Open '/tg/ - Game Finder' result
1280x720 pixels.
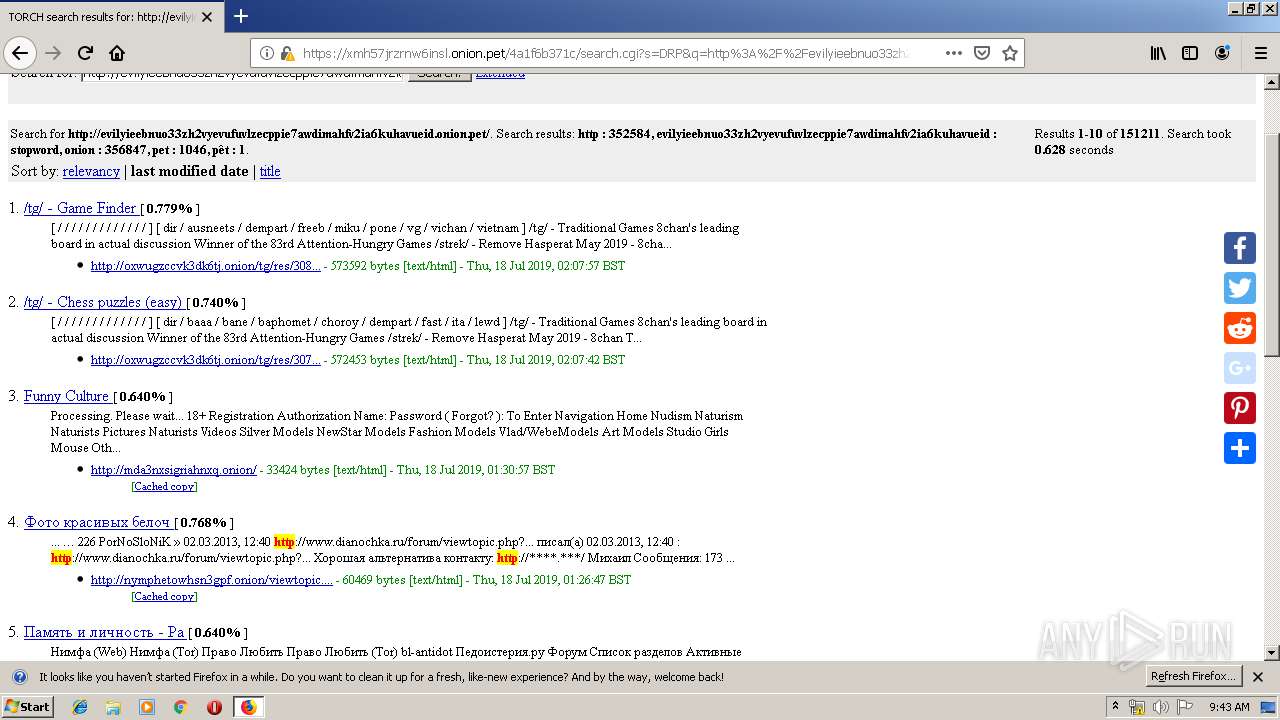pos(80,208)
